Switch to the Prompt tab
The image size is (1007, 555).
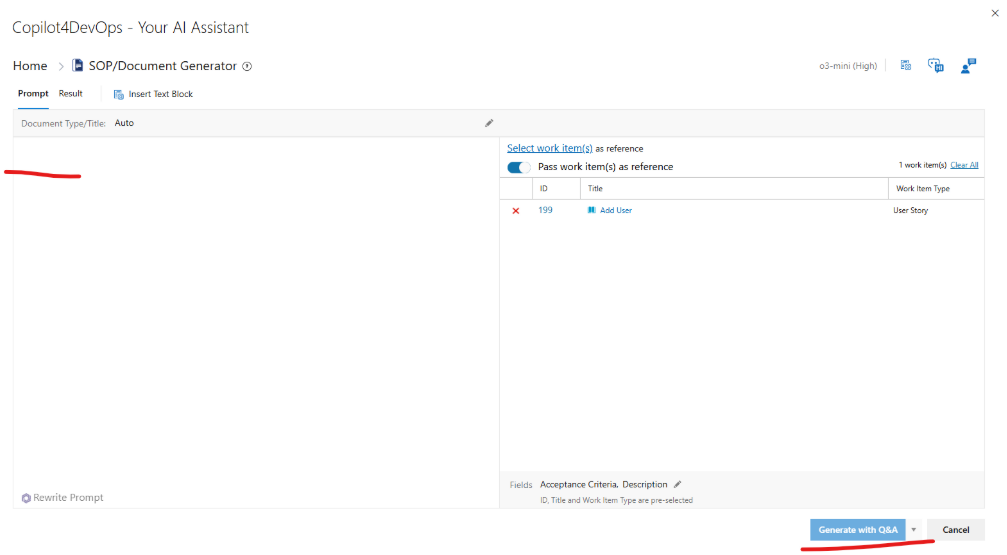pyautogui.click(x=33, y=94)
